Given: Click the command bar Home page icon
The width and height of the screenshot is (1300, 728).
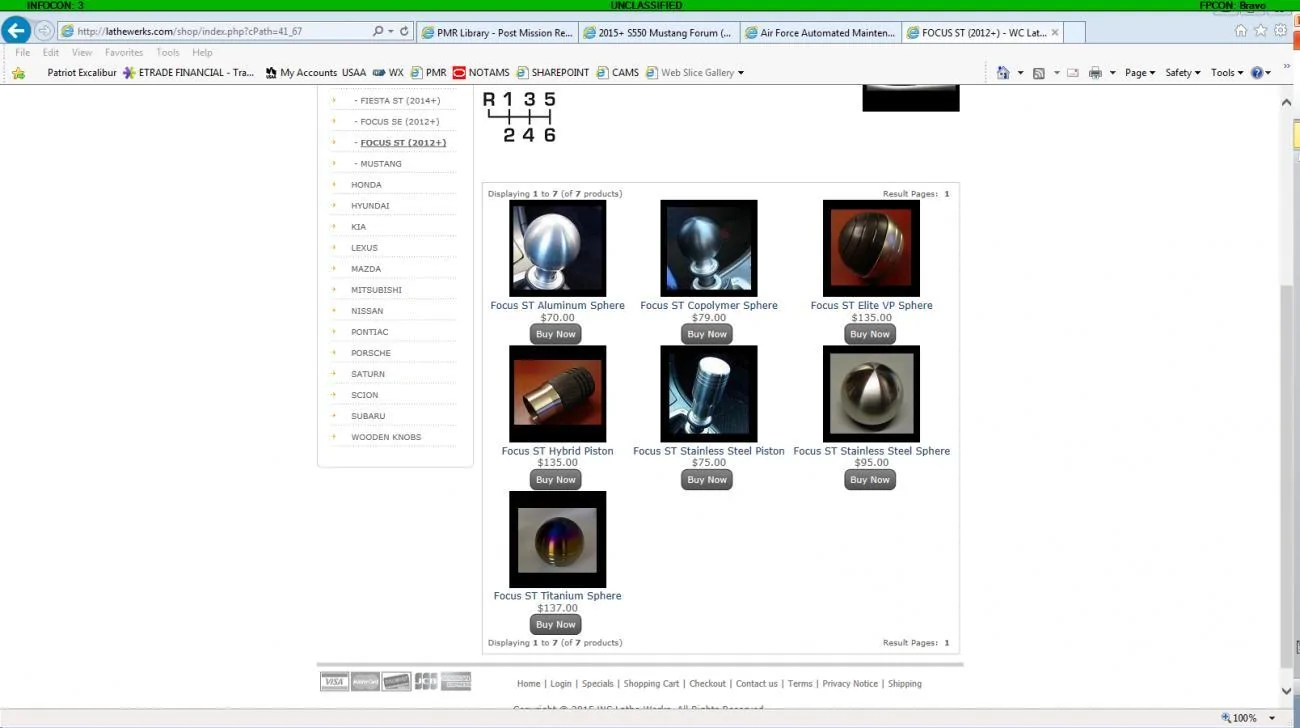Looking at the screenshot, I should (1003, 73).
